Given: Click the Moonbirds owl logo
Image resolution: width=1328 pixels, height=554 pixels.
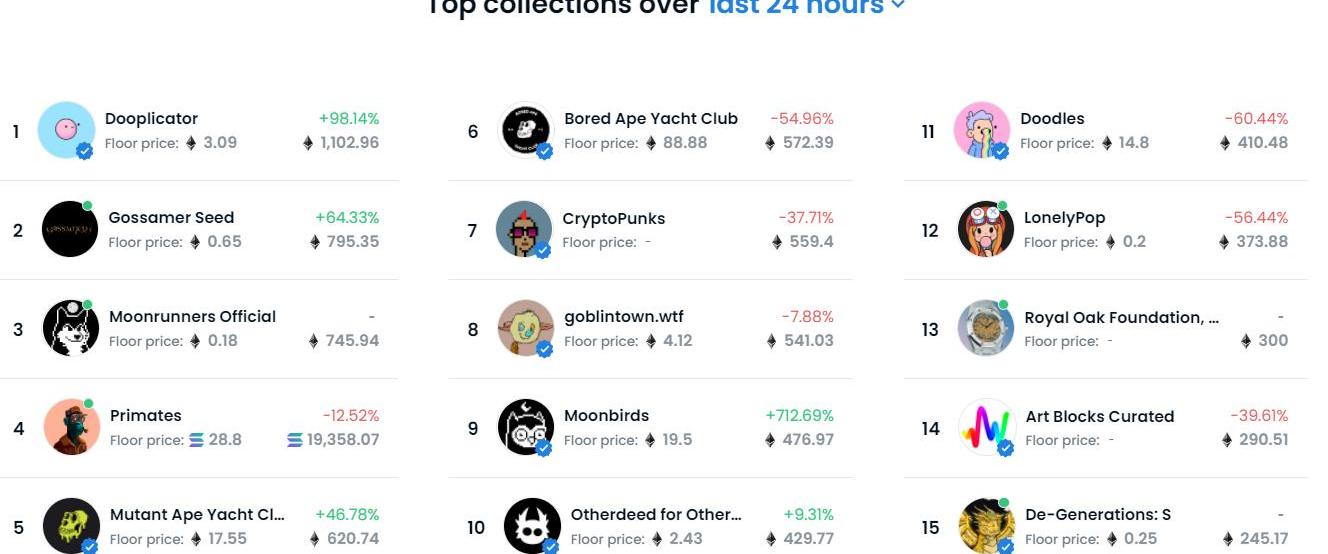Looking at the screenshot, I should [526, 427].
